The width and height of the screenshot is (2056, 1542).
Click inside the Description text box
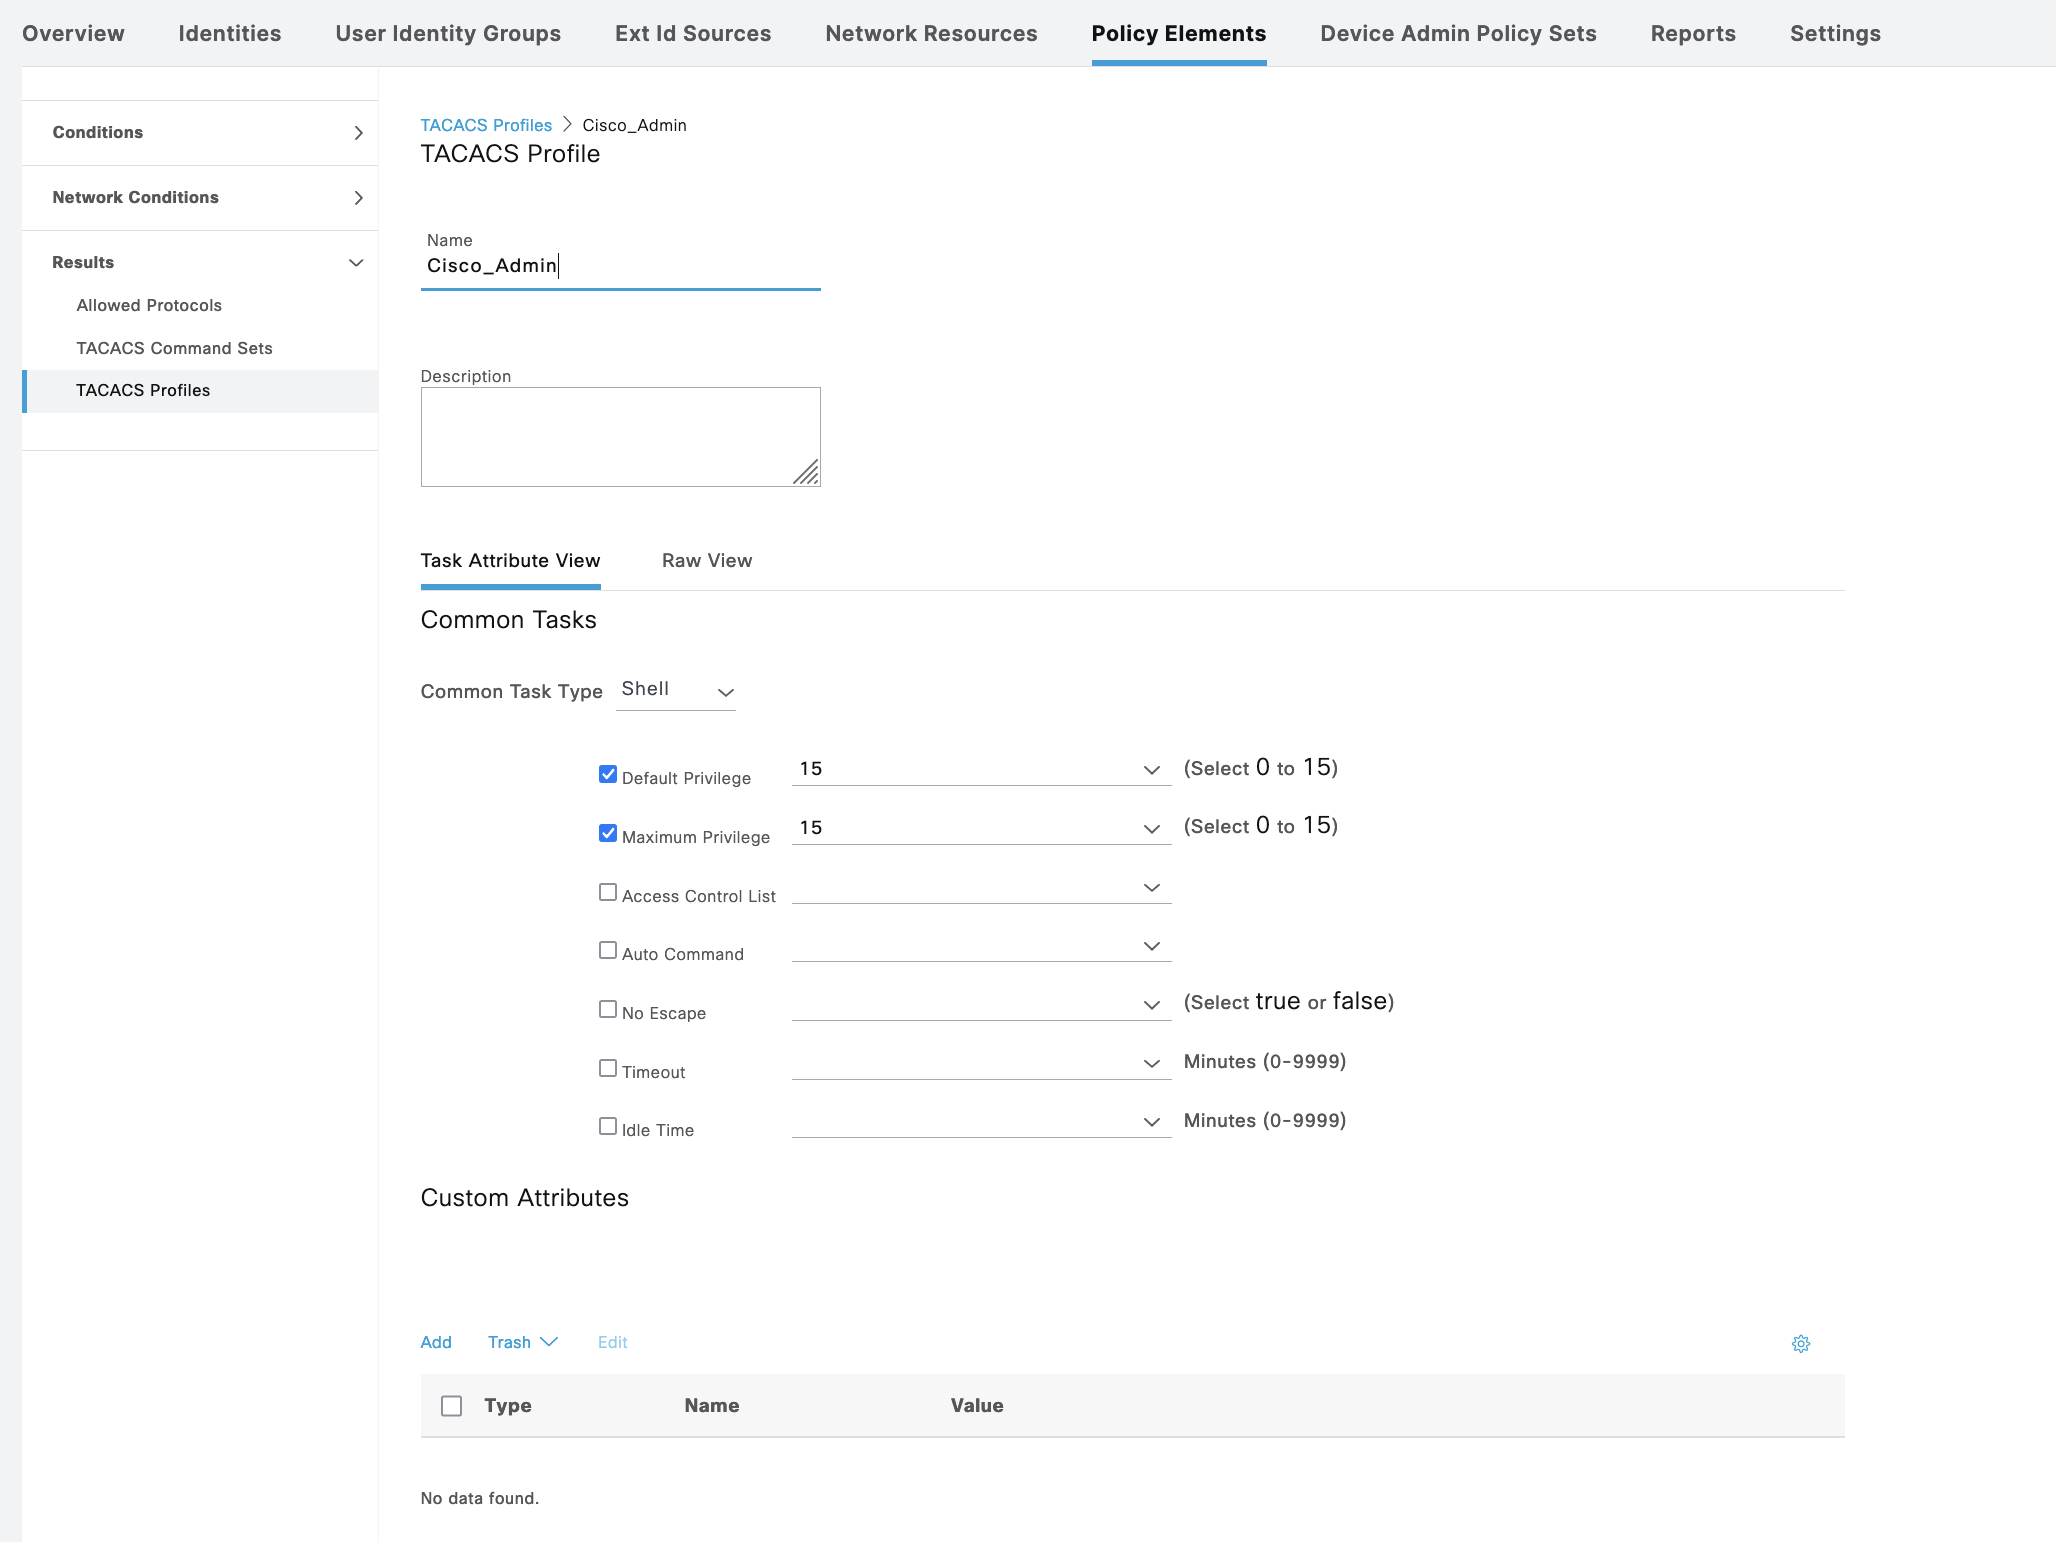click(620, 436)
